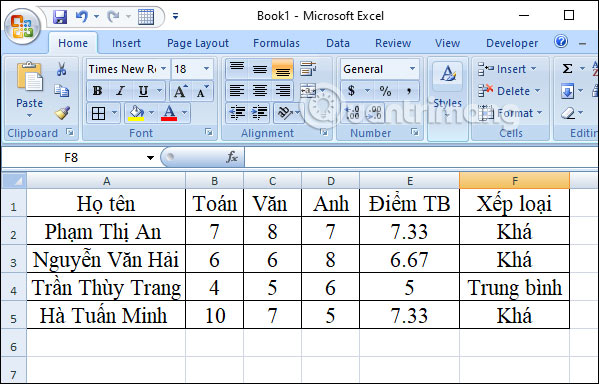Select cell E3 containing 6.67
The image size is (599, 384).
pos(409,259)
